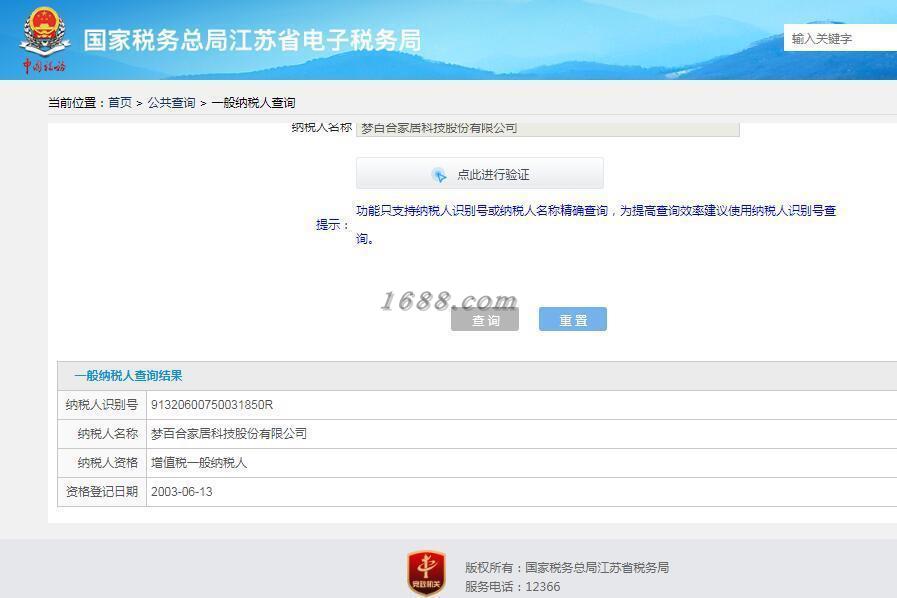This screenshot has width=897, height=598.
Task: Click the 纳税人识别号 row label
Action: click(102, 405)
